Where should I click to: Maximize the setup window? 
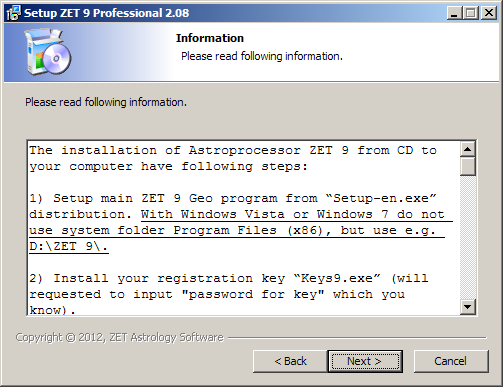(471, 13)
